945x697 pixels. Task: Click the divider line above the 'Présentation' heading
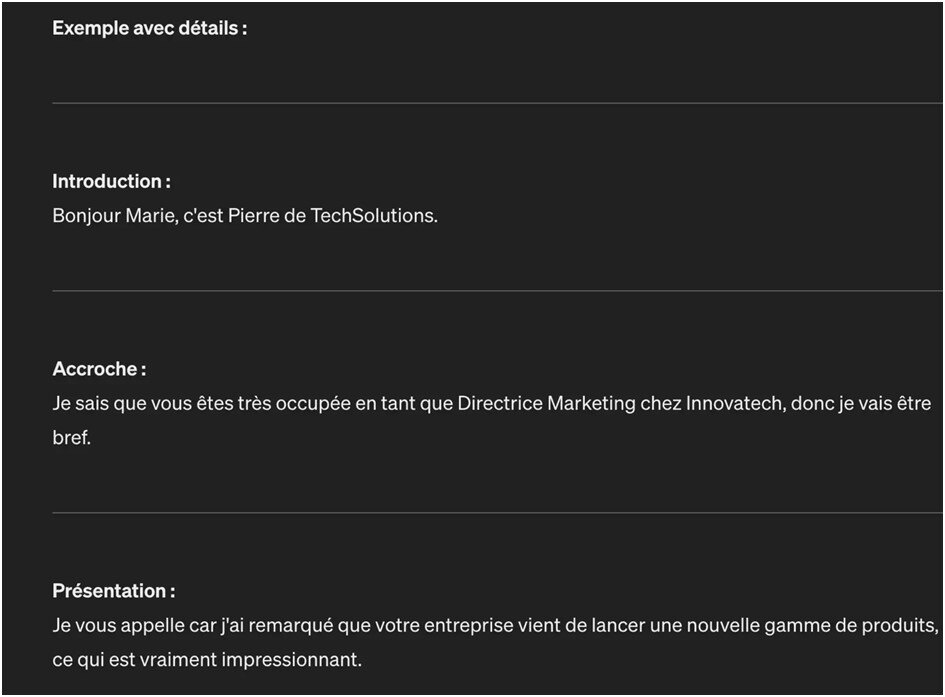[497, 513]
